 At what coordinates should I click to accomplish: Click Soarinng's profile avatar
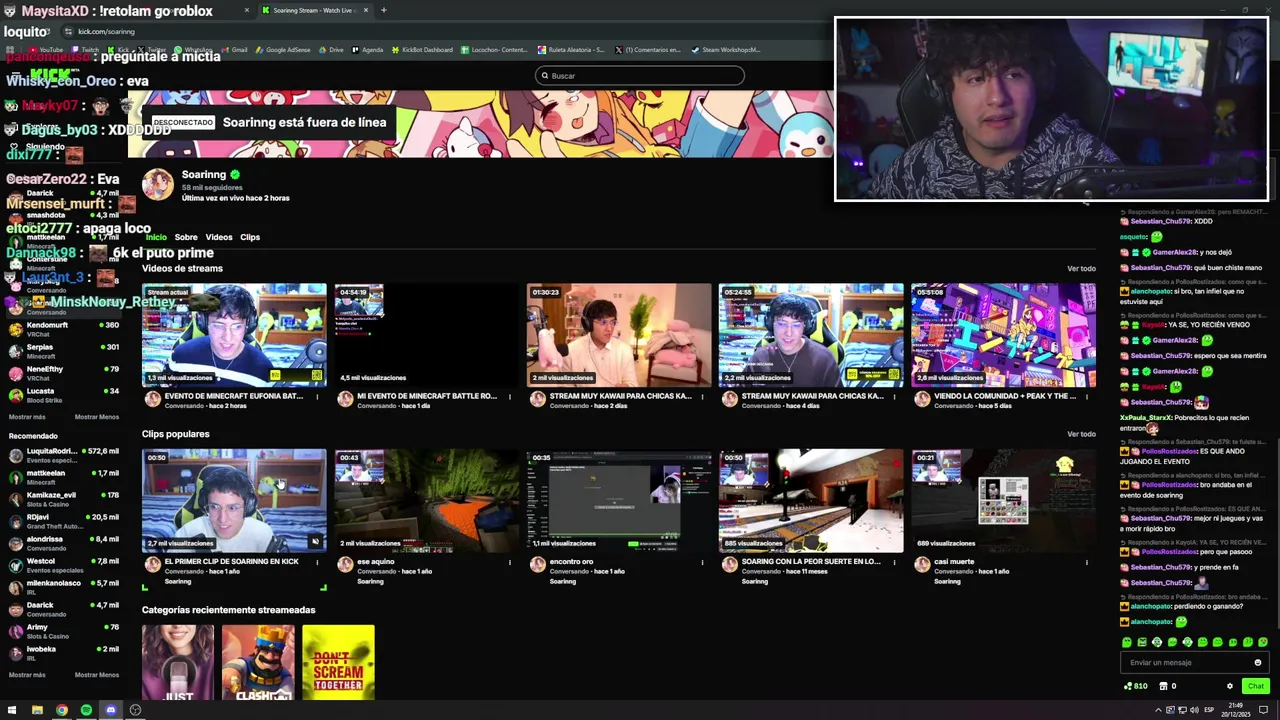157,184
